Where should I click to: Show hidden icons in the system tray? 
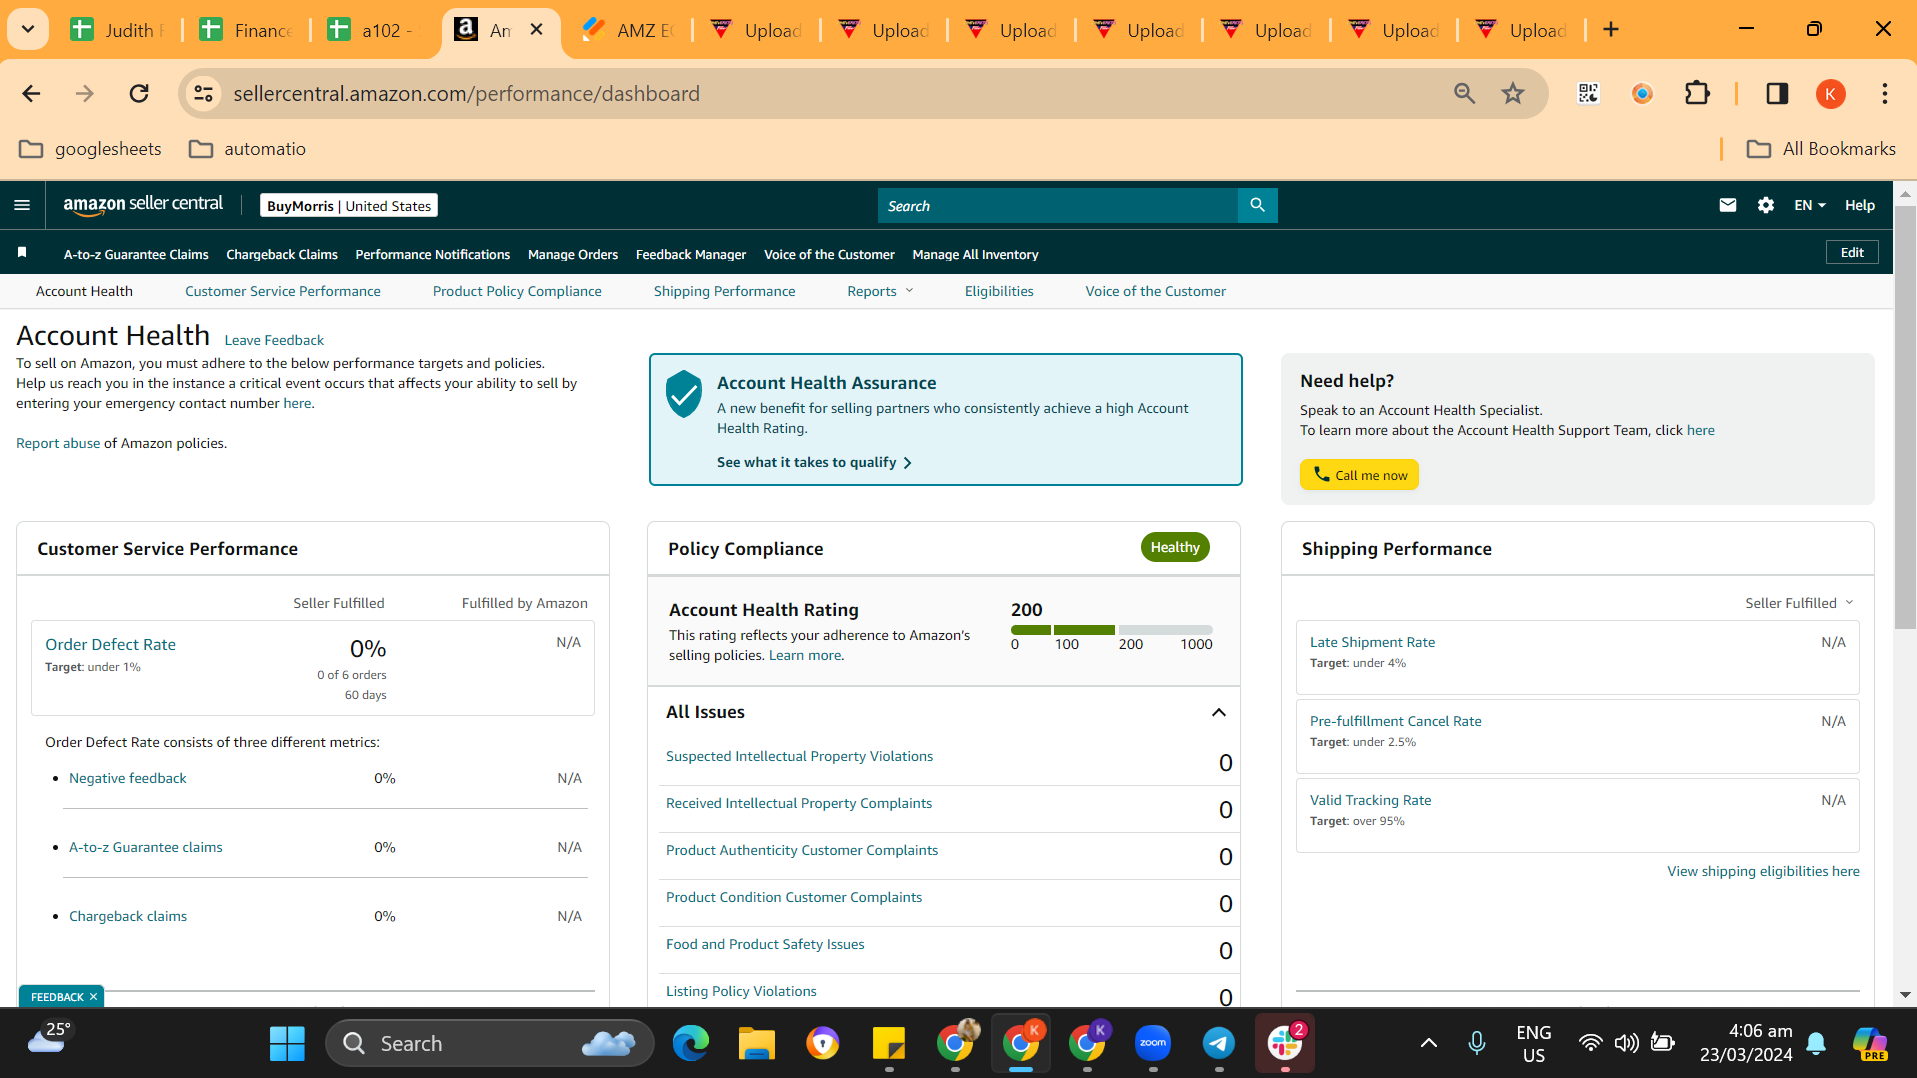tap(1429, 1043)
